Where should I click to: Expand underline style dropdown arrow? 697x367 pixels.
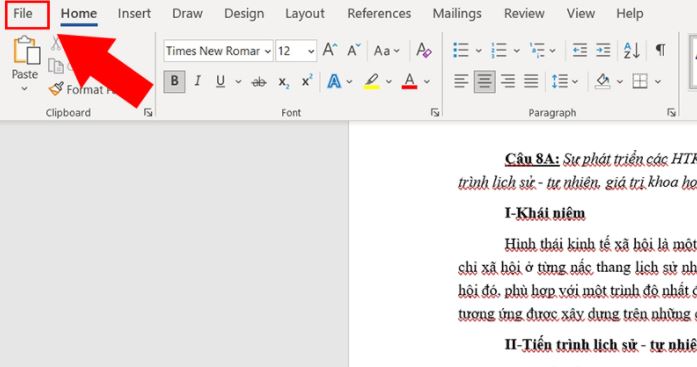click(238, 82)
